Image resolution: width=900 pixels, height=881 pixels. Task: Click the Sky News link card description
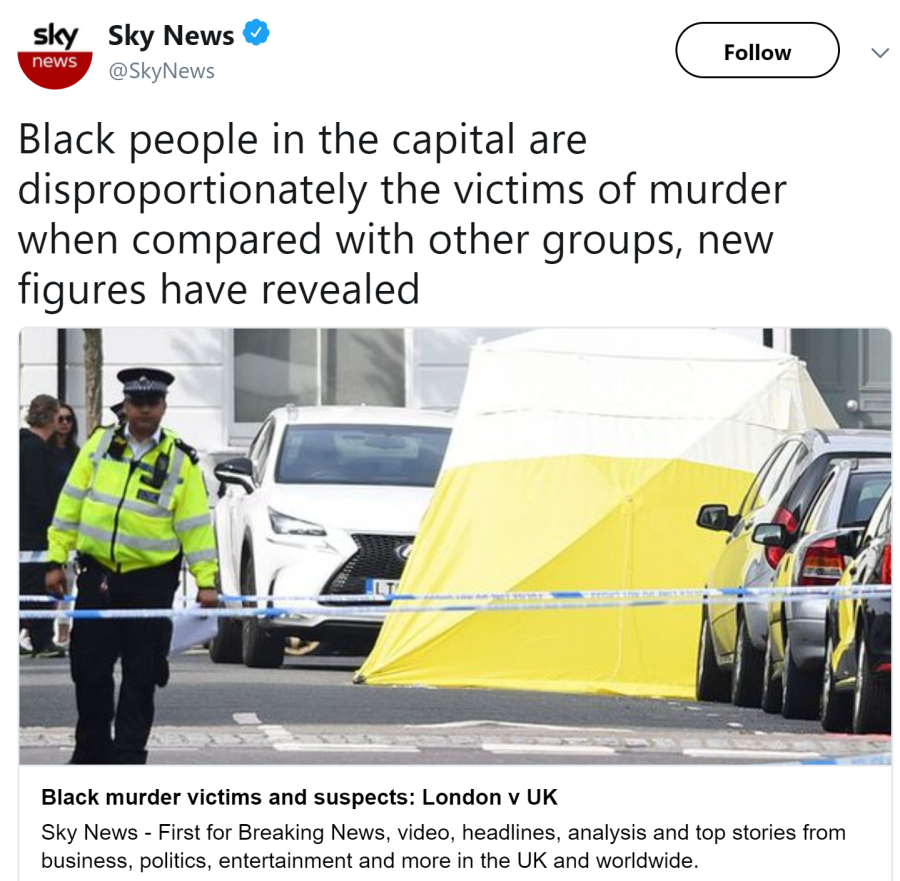coord(443,846)
